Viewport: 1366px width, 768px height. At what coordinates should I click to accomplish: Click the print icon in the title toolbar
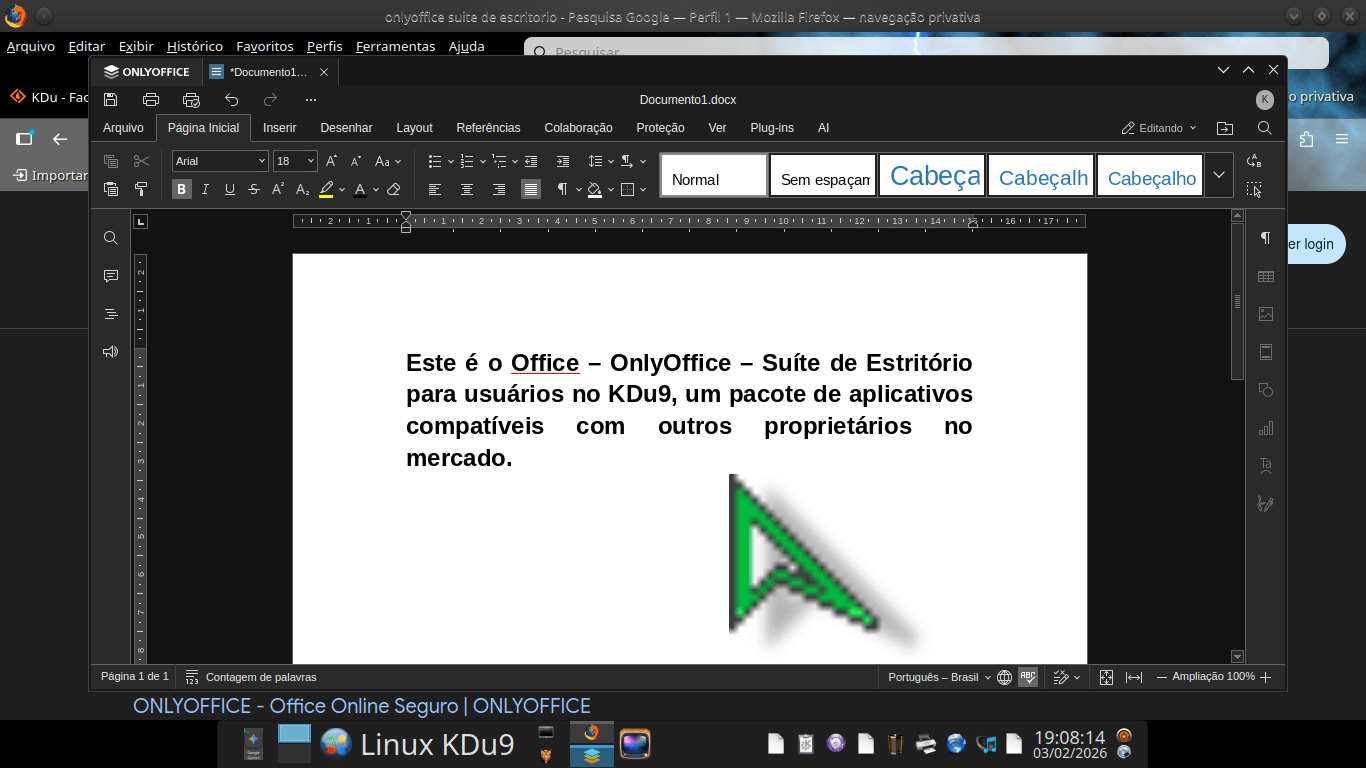(151, 100)
